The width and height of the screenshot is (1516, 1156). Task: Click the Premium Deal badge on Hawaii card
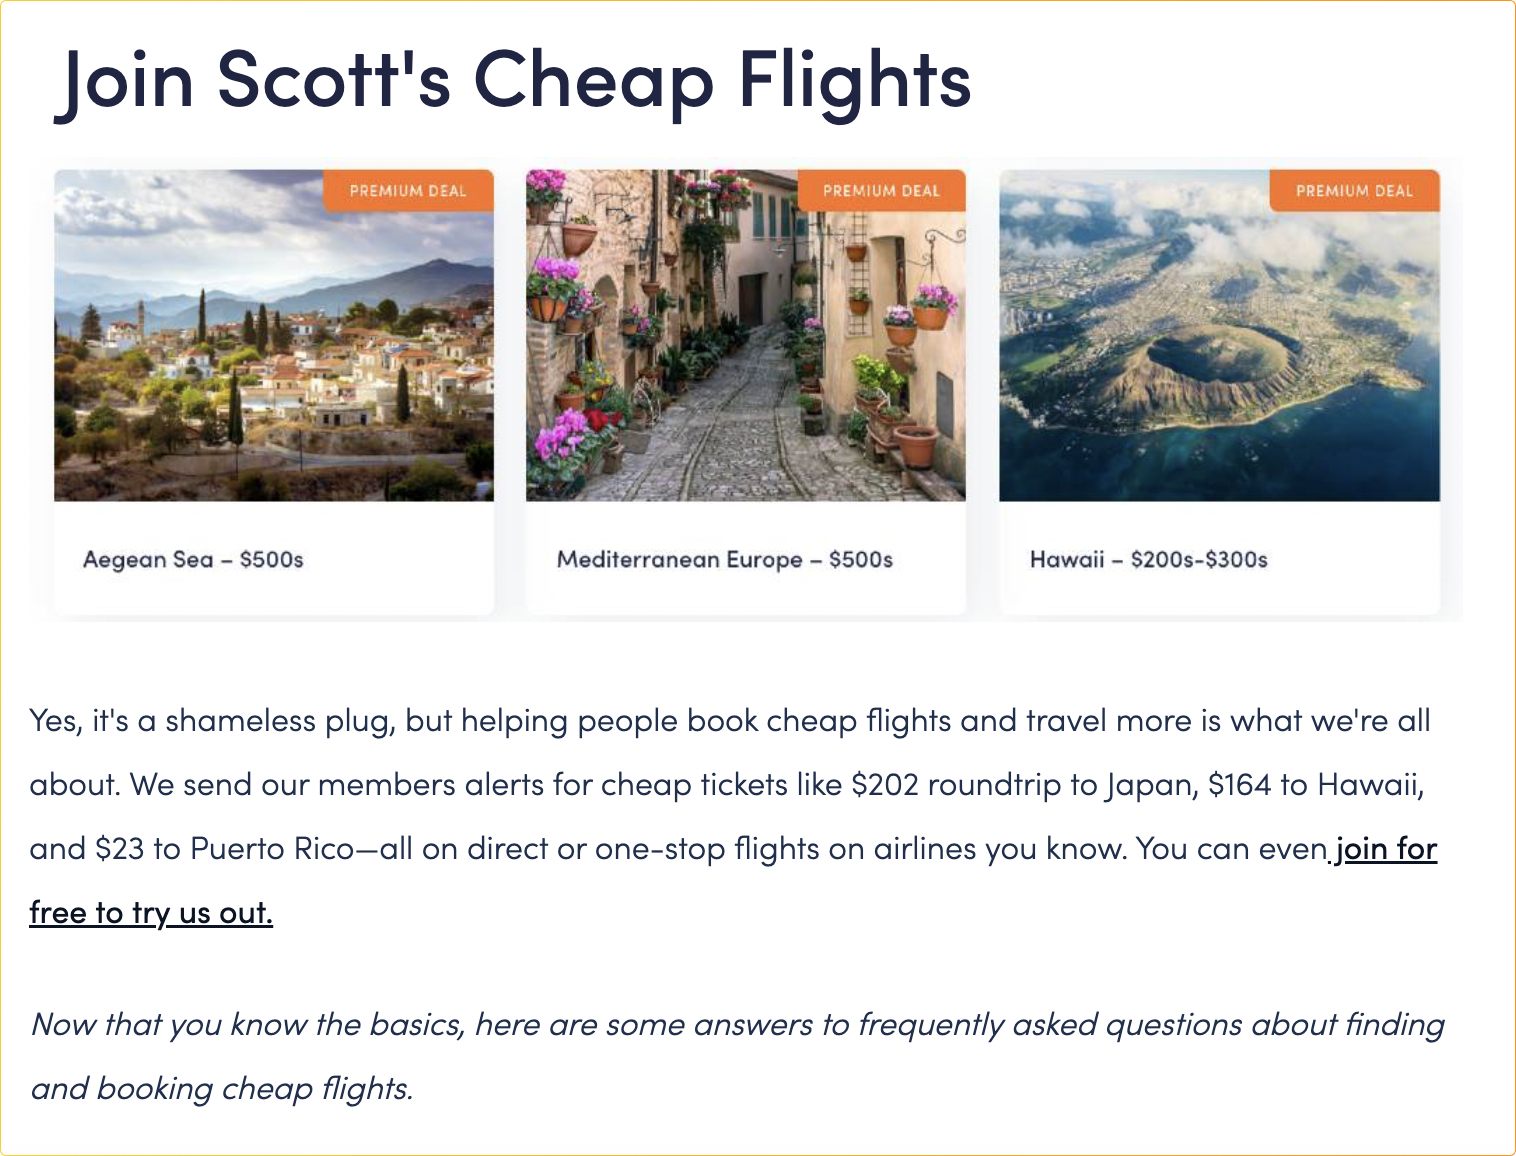tap(1354, 191)
